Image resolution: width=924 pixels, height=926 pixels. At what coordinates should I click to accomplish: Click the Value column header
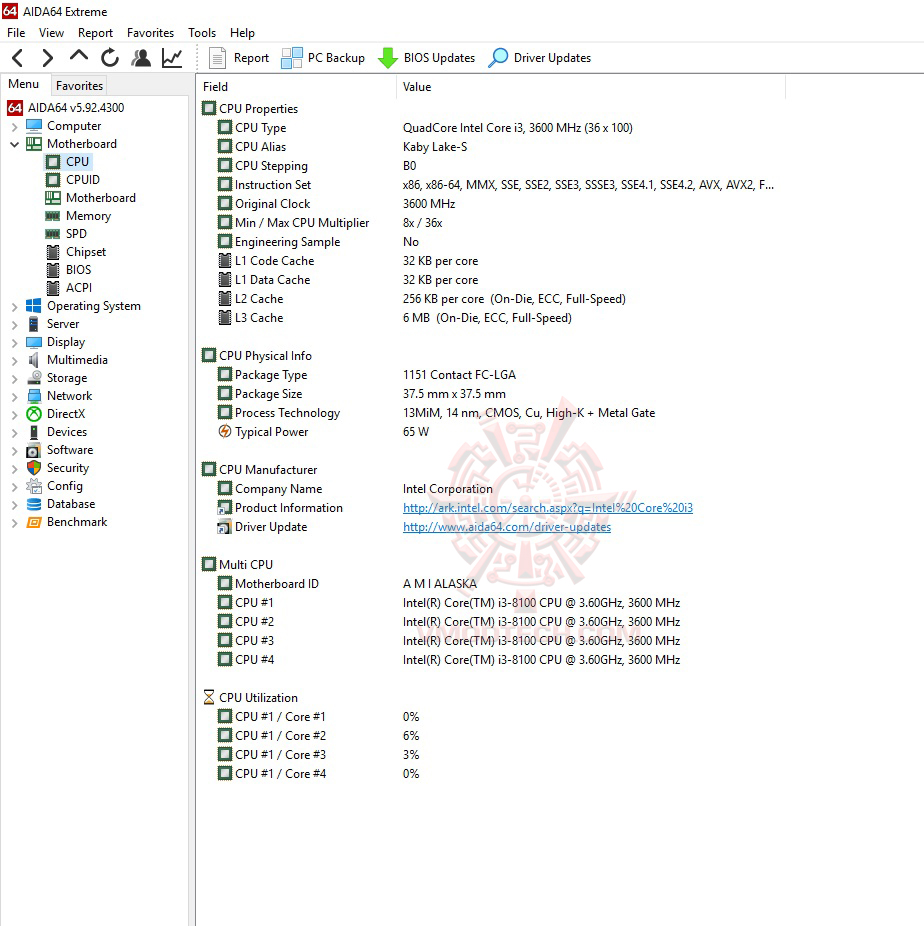click(591, 87)
